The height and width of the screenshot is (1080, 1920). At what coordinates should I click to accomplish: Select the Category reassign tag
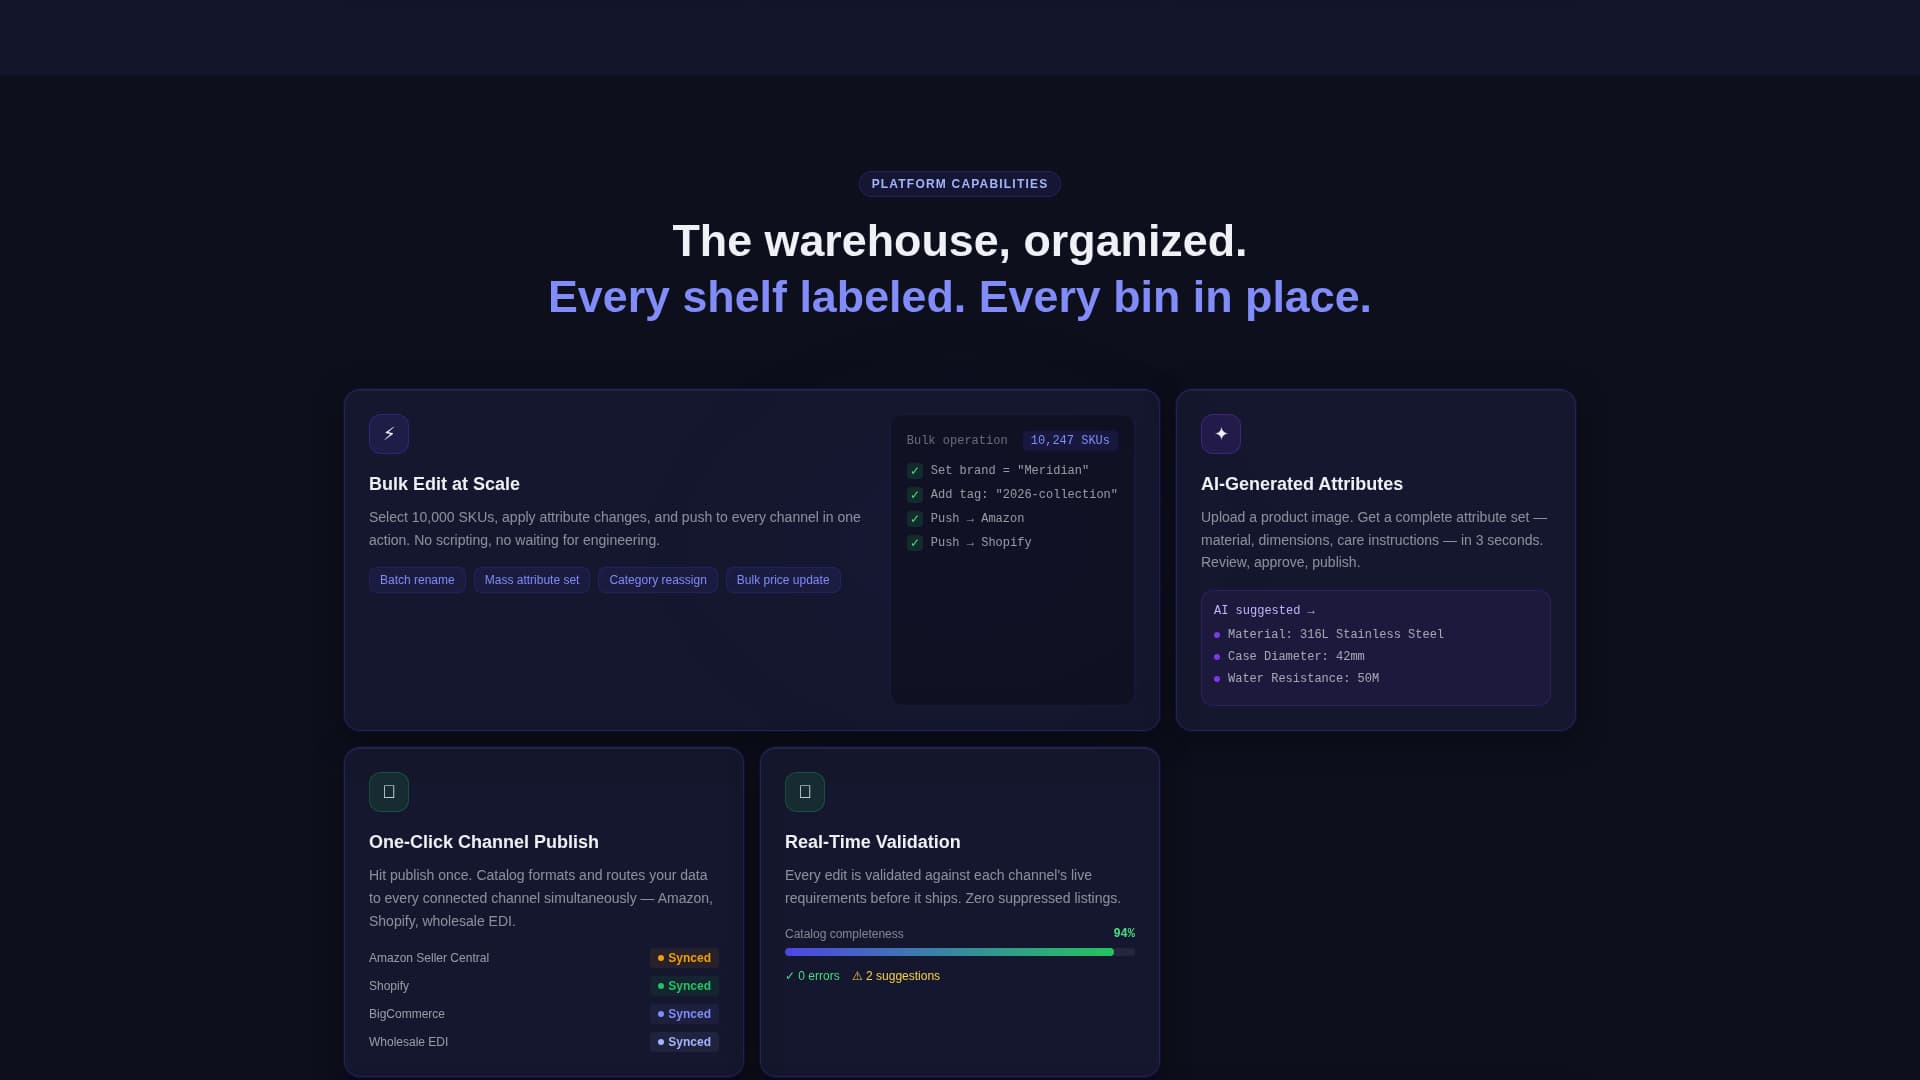(x=658, y=580)
